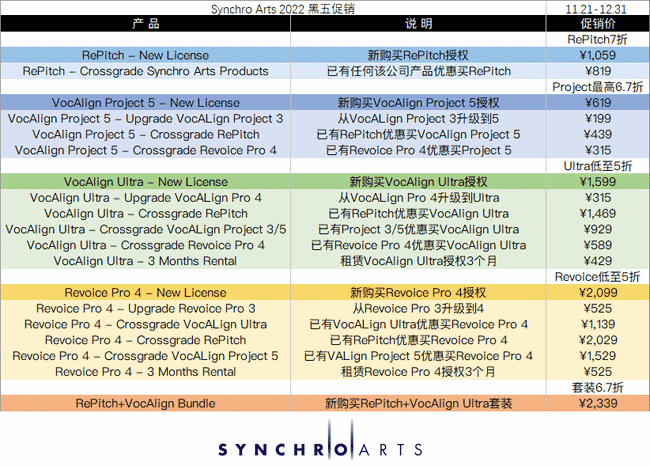The height and width of the screenshot is (466, 650).
Task: Select the price ¥619
Action: 598,102
